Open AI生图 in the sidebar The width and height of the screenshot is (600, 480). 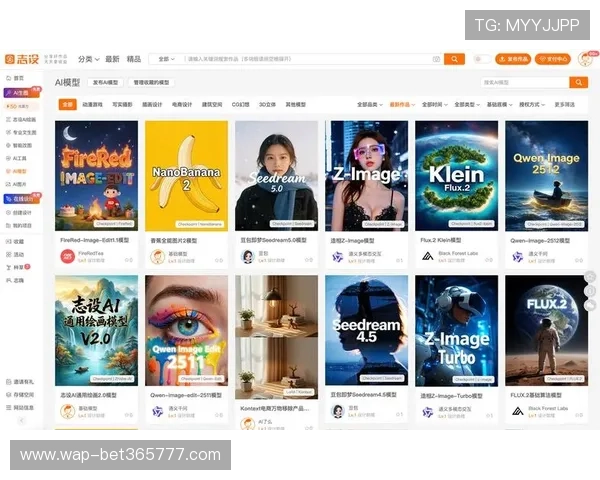click(21, 93)
